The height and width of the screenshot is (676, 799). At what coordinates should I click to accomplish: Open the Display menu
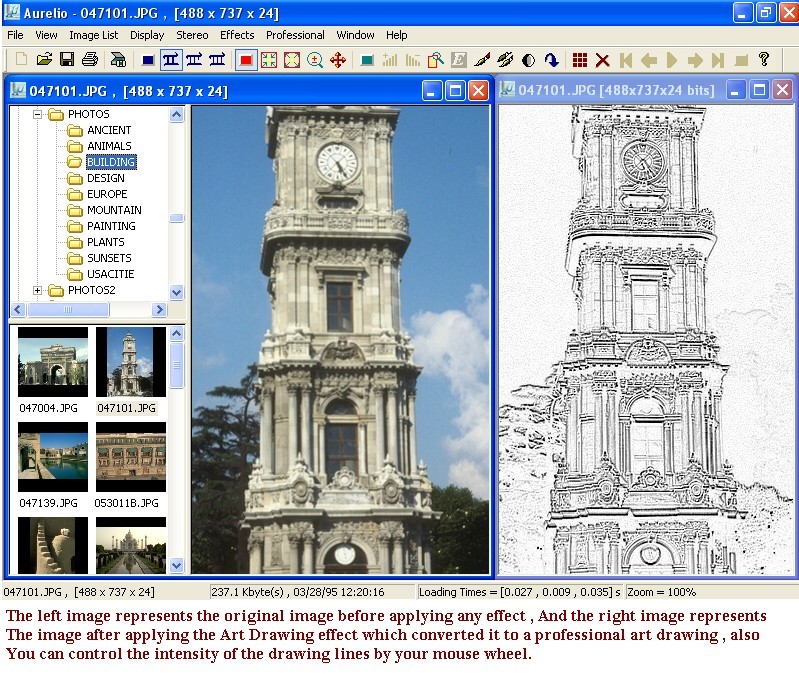pyautogui.click(x=147, y=35)
